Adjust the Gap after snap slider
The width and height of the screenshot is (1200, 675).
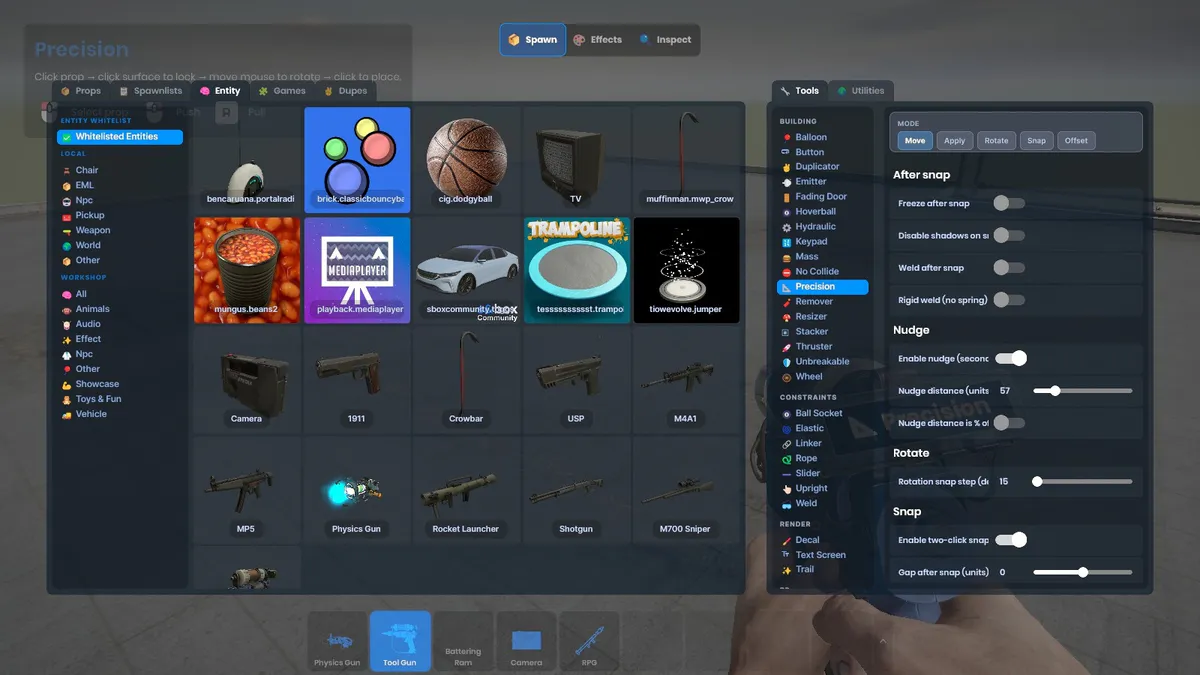pos(1083,573)
